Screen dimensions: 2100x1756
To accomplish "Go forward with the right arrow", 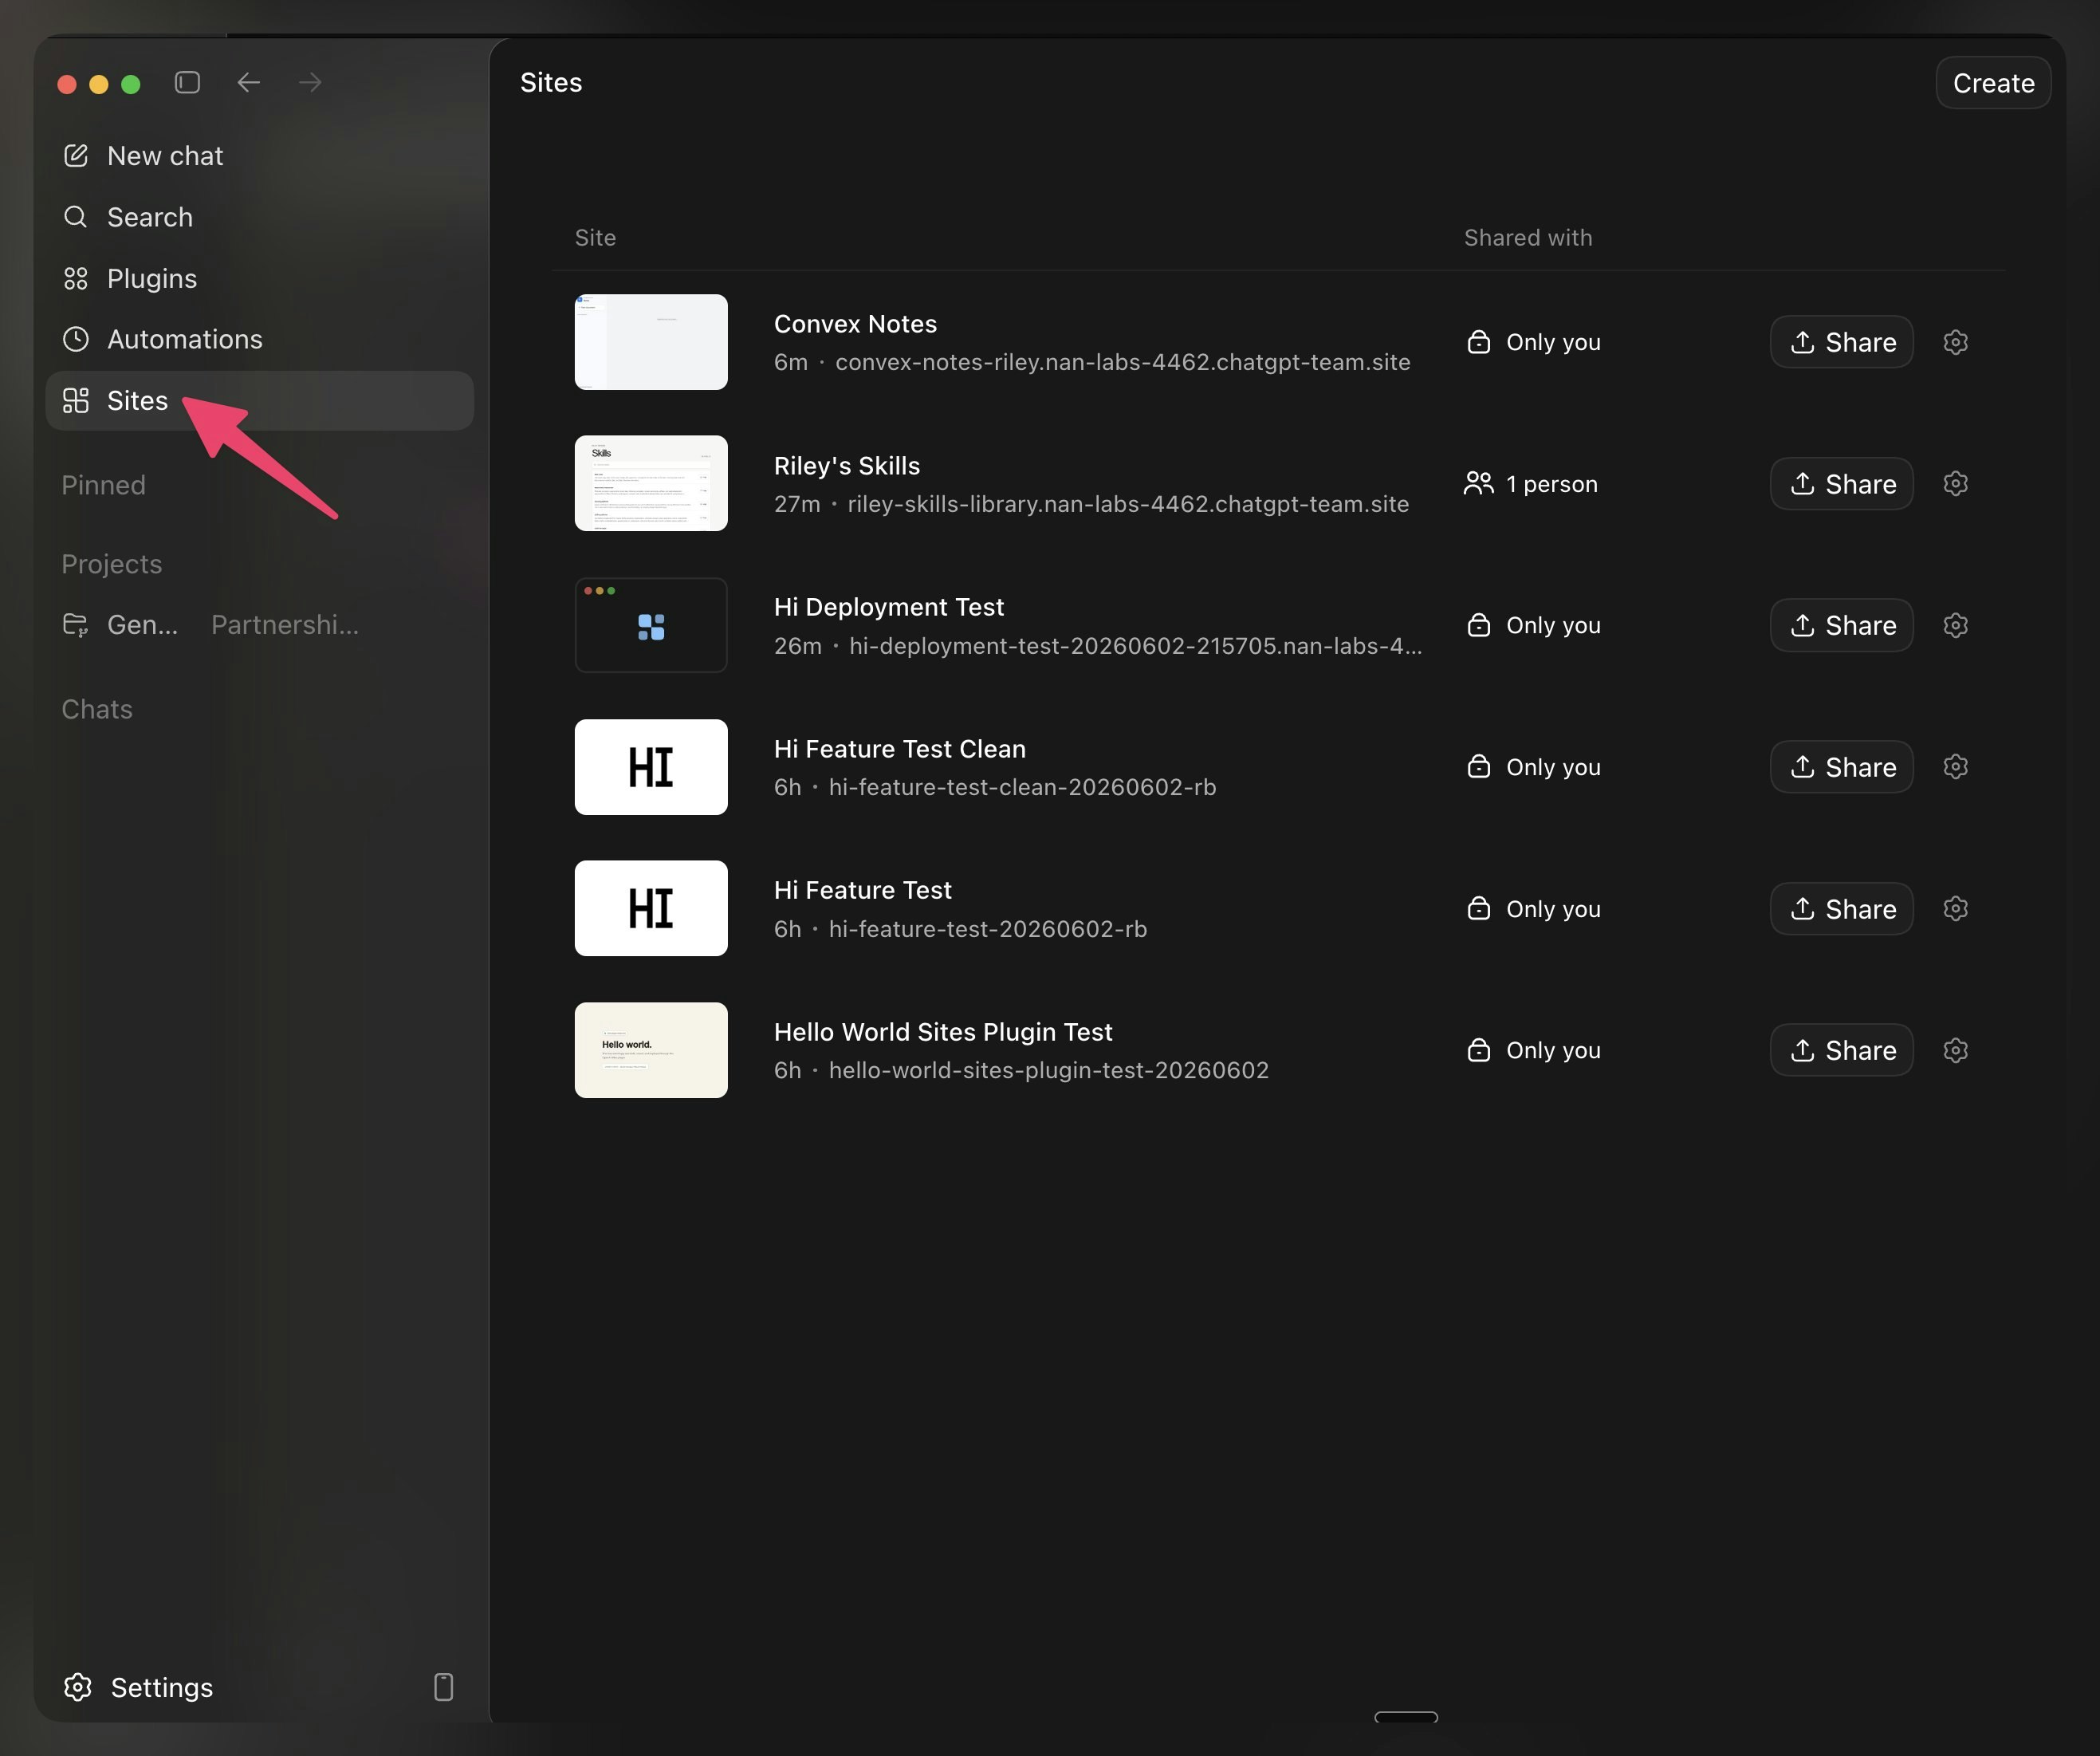I will click(x=310, y=82).
